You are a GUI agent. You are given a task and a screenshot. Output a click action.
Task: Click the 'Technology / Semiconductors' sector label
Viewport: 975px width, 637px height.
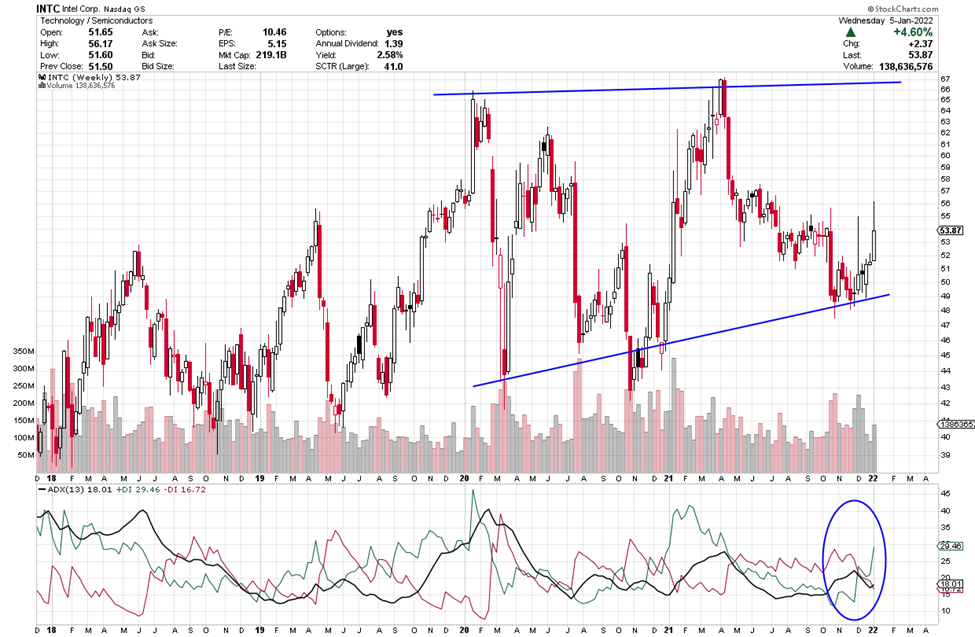click(96, 21)
